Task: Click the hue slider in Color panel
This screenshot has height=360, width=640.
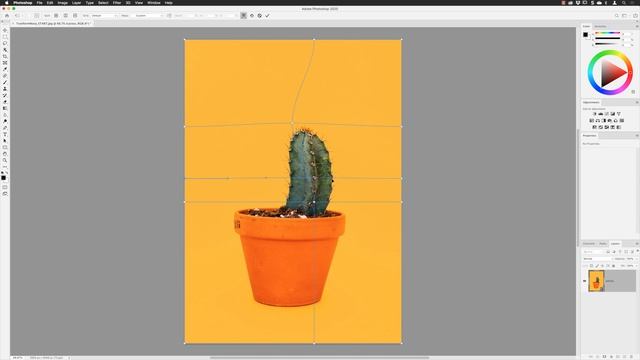Action: tap(607, 33)
